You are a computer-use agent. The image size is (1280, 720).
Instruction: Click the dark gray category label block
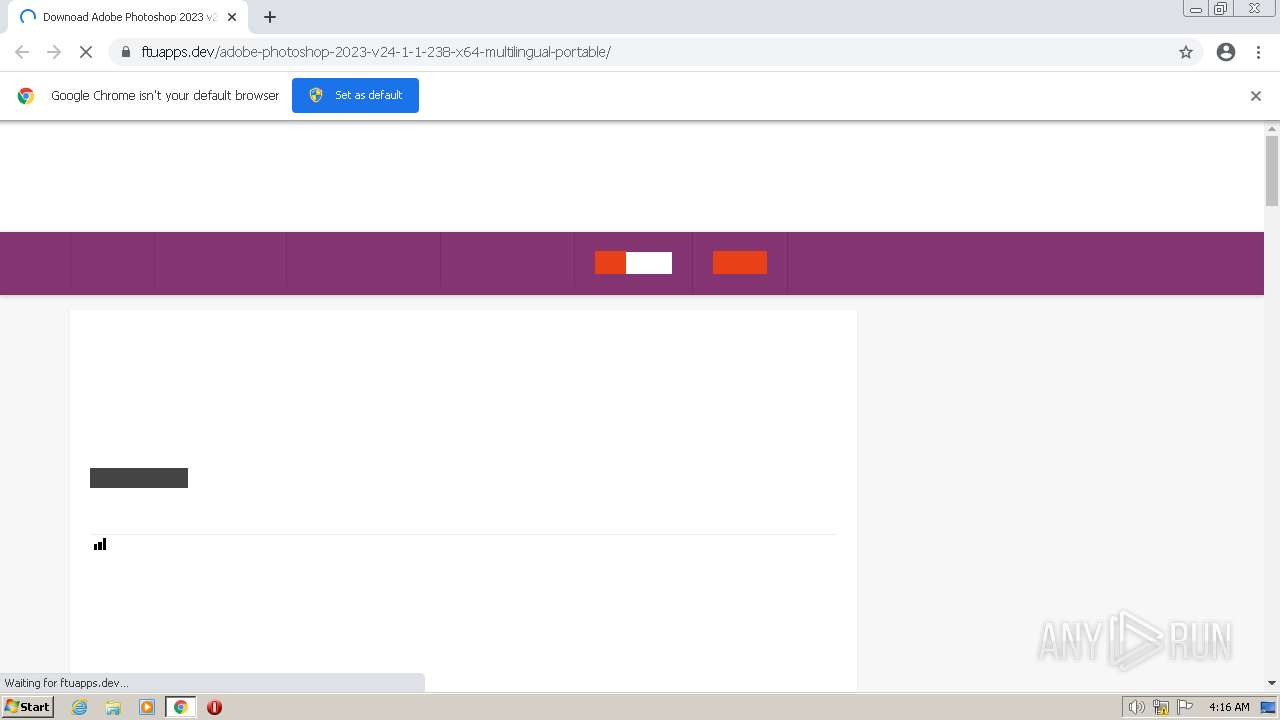click(x=139, y=478)
